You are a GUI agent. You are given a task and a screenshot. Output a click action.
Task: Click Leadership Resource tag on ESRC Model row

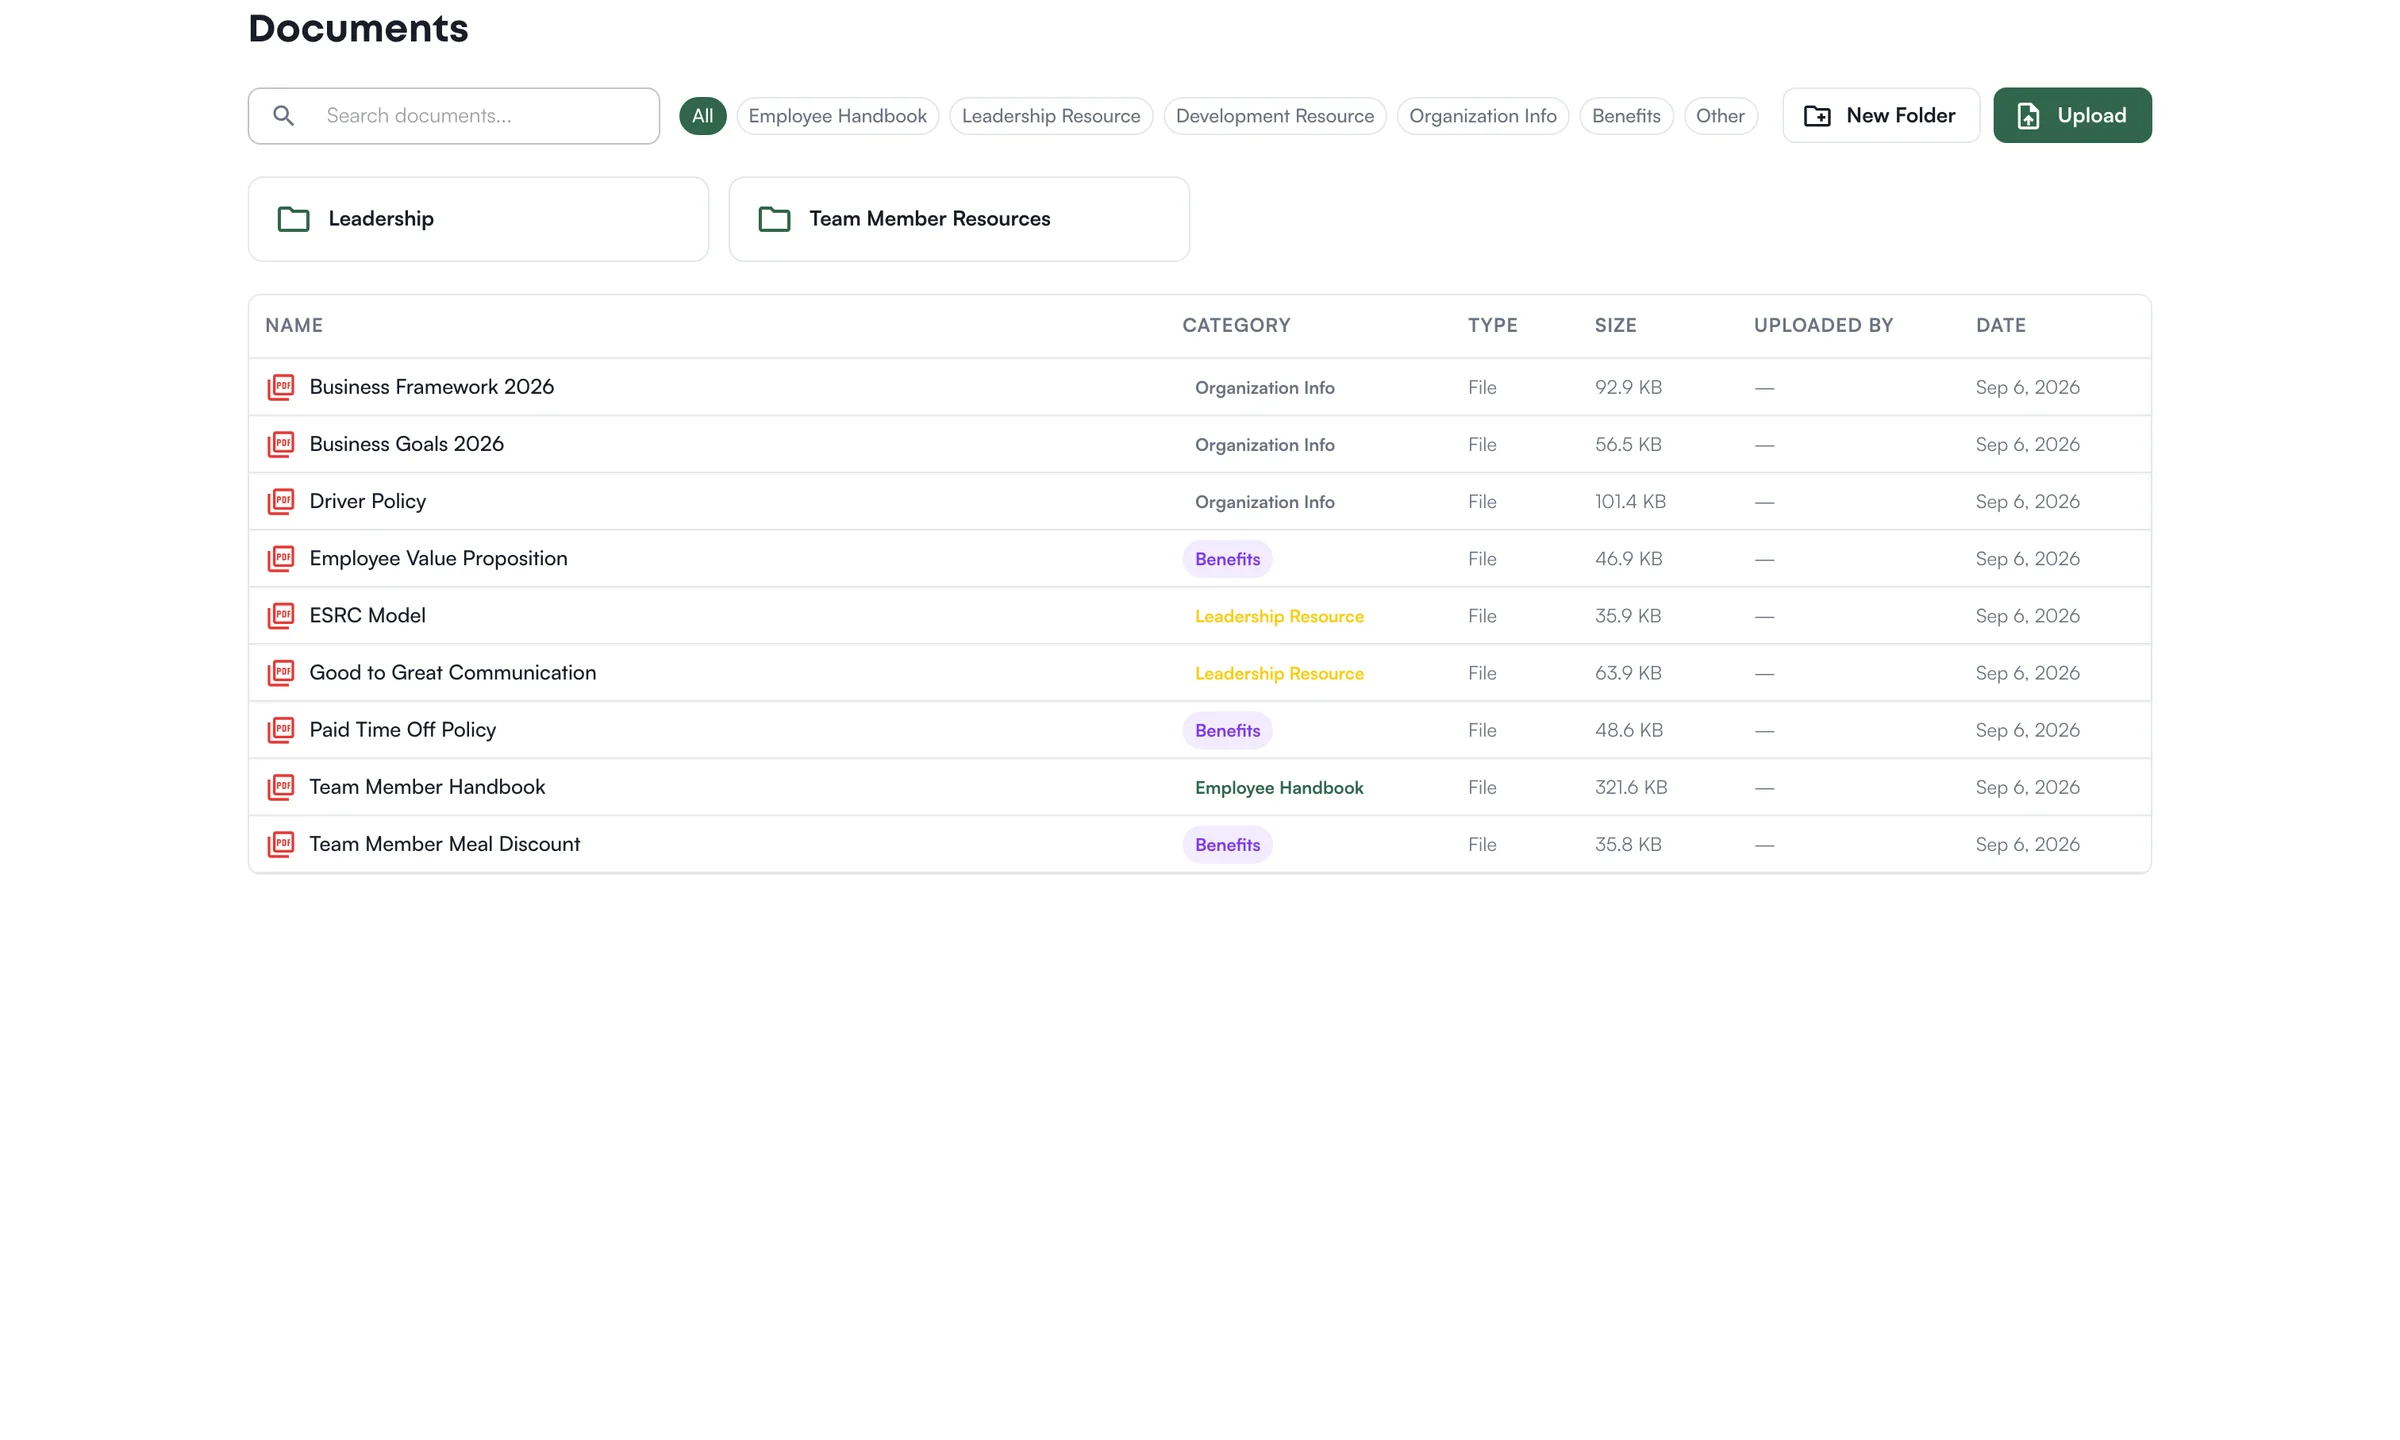(1279, 616)
